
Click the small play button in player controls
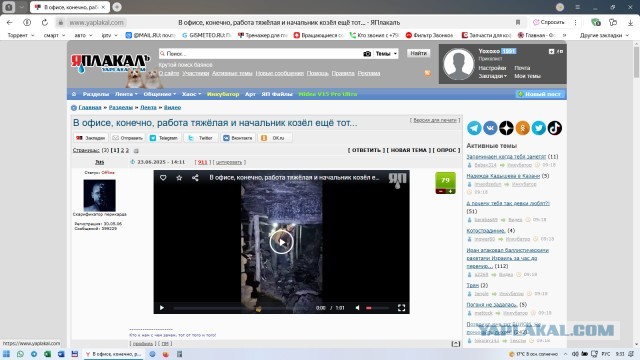pyautogui.click(x=162, y=308)
